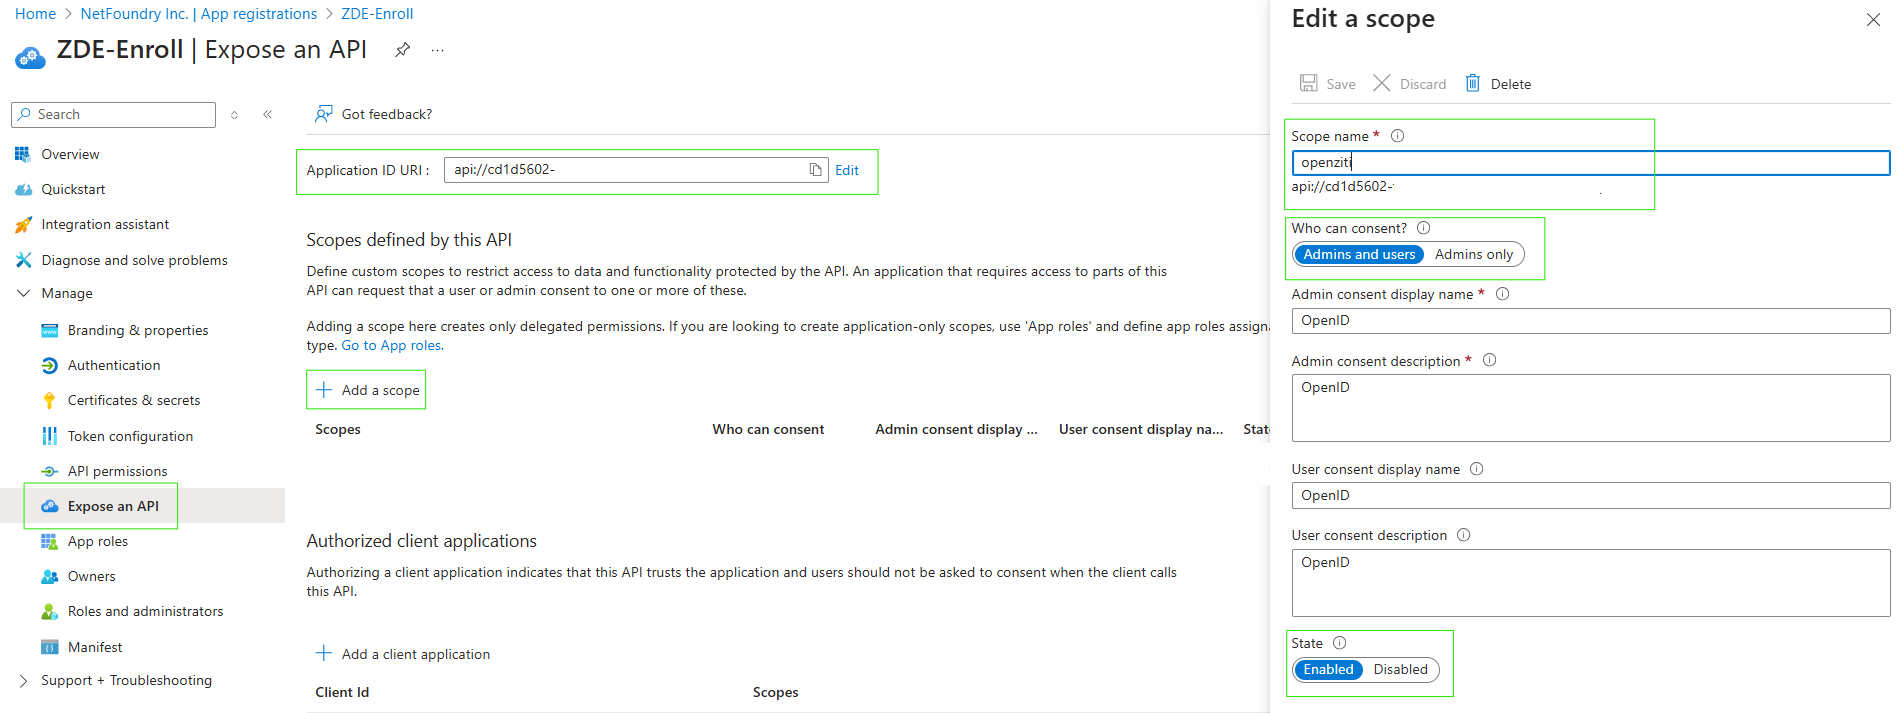The width and height of the screenshot is (1903, 713).
Task: Click Add a scope button
Action: click(366, 390)
